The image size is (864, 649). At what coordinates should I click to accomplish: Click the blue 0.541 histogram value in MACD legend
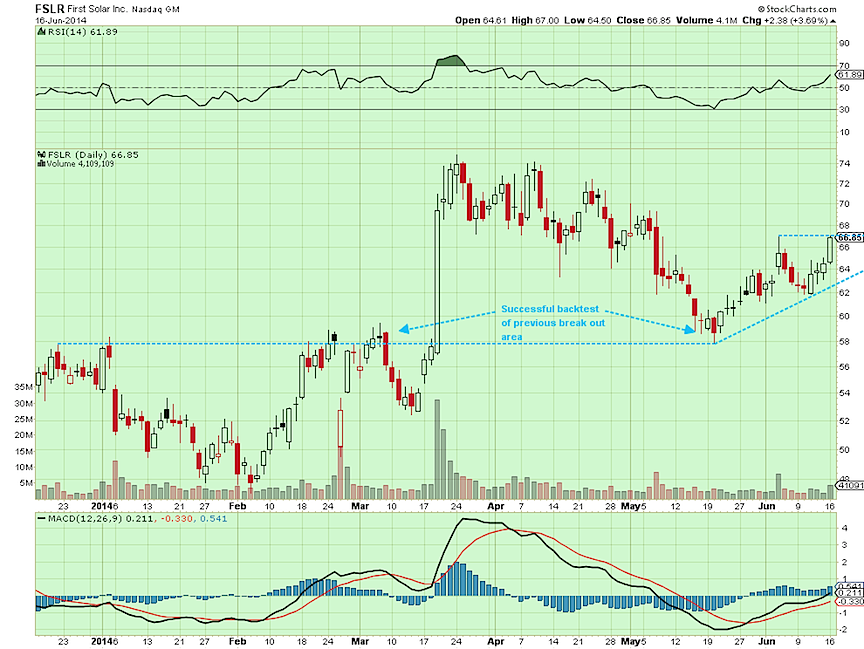click(x=213, y=519)
